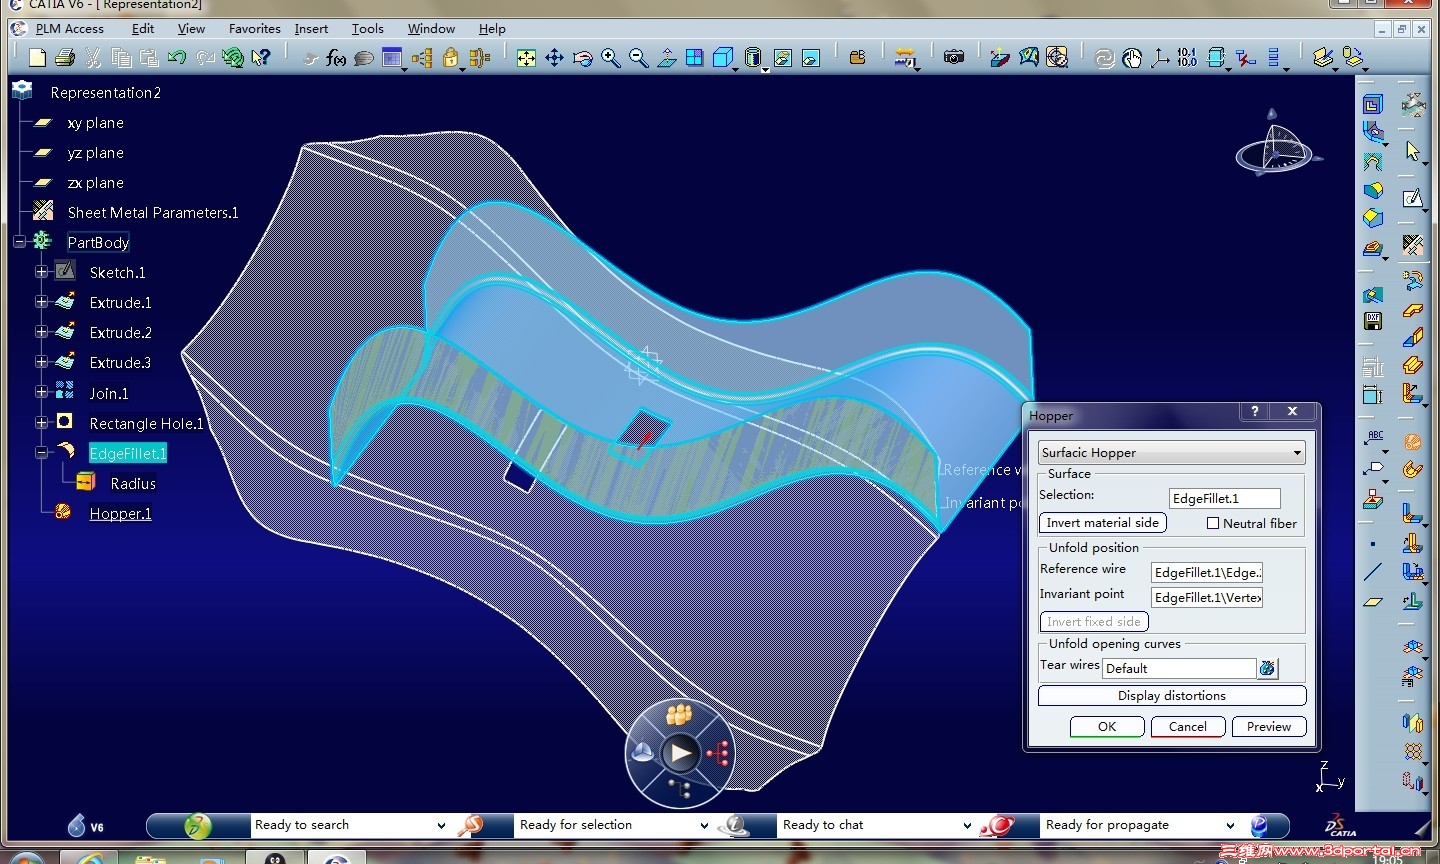Toggle the Neutral fiber checkbox

tap(1213, 523)
